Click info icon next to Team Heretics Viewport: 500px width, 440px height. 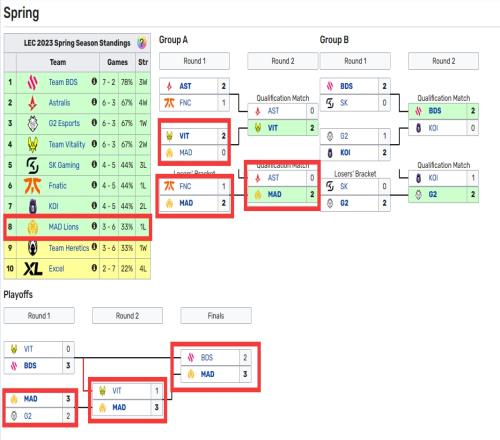click(94, 247)
